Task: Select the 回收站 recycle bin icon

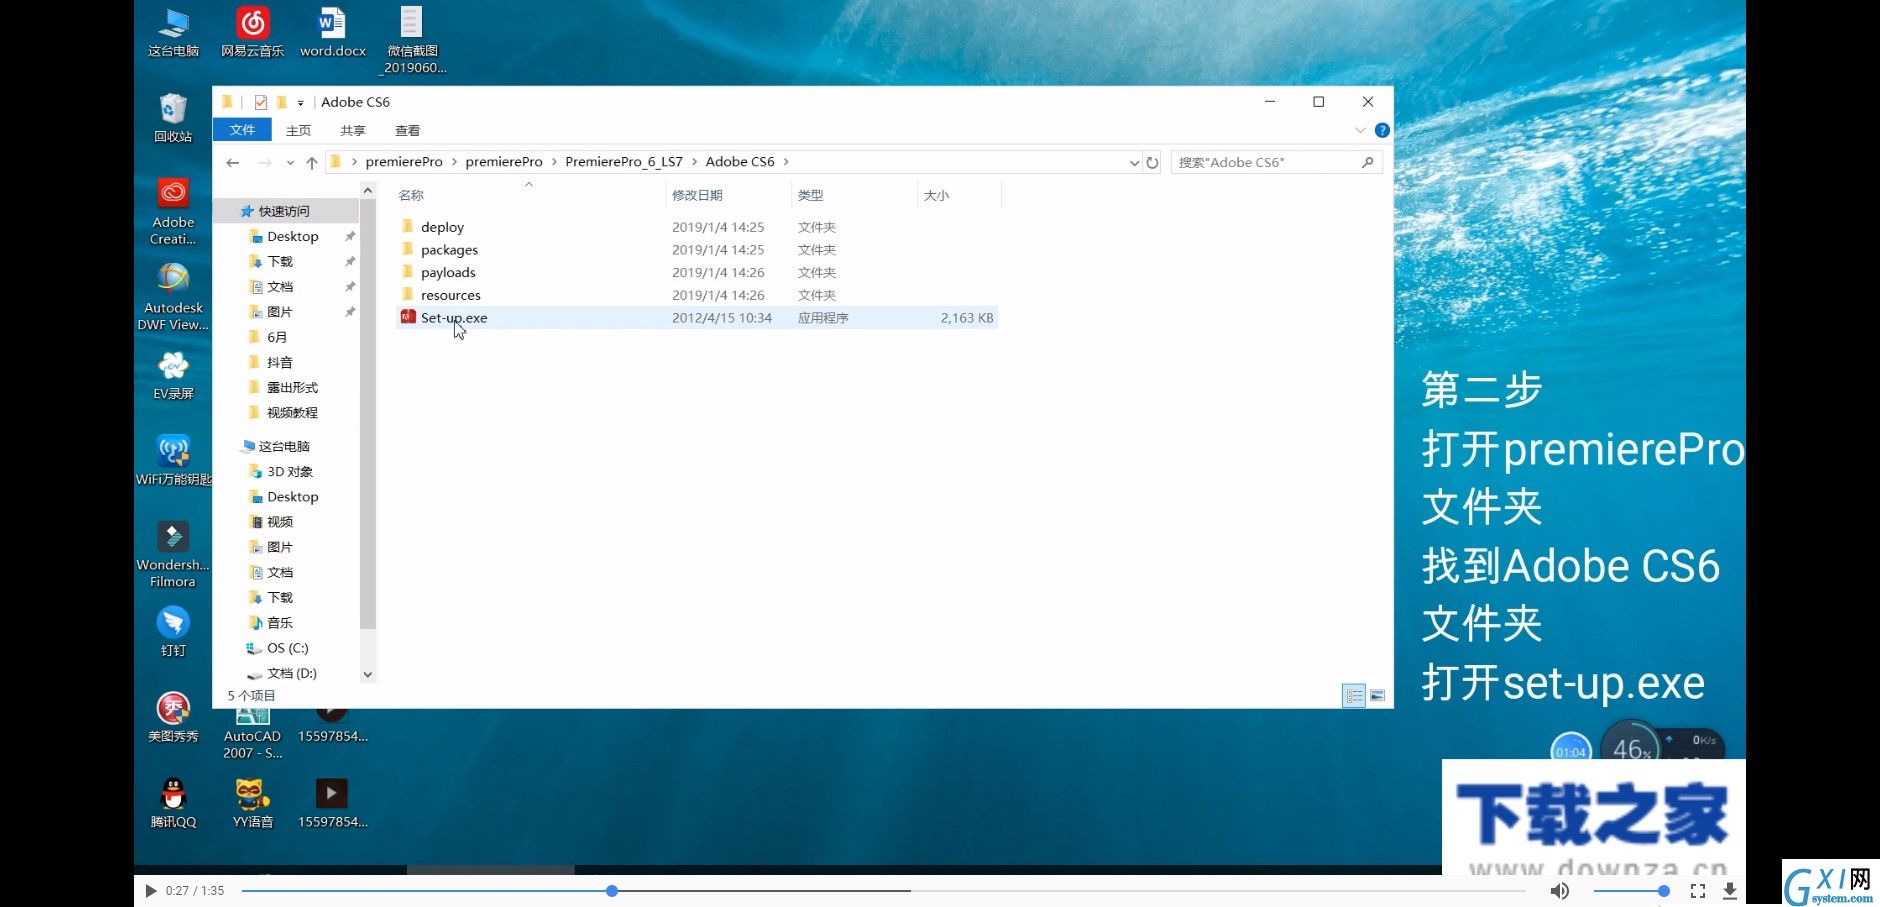Action: click(173, 117)
